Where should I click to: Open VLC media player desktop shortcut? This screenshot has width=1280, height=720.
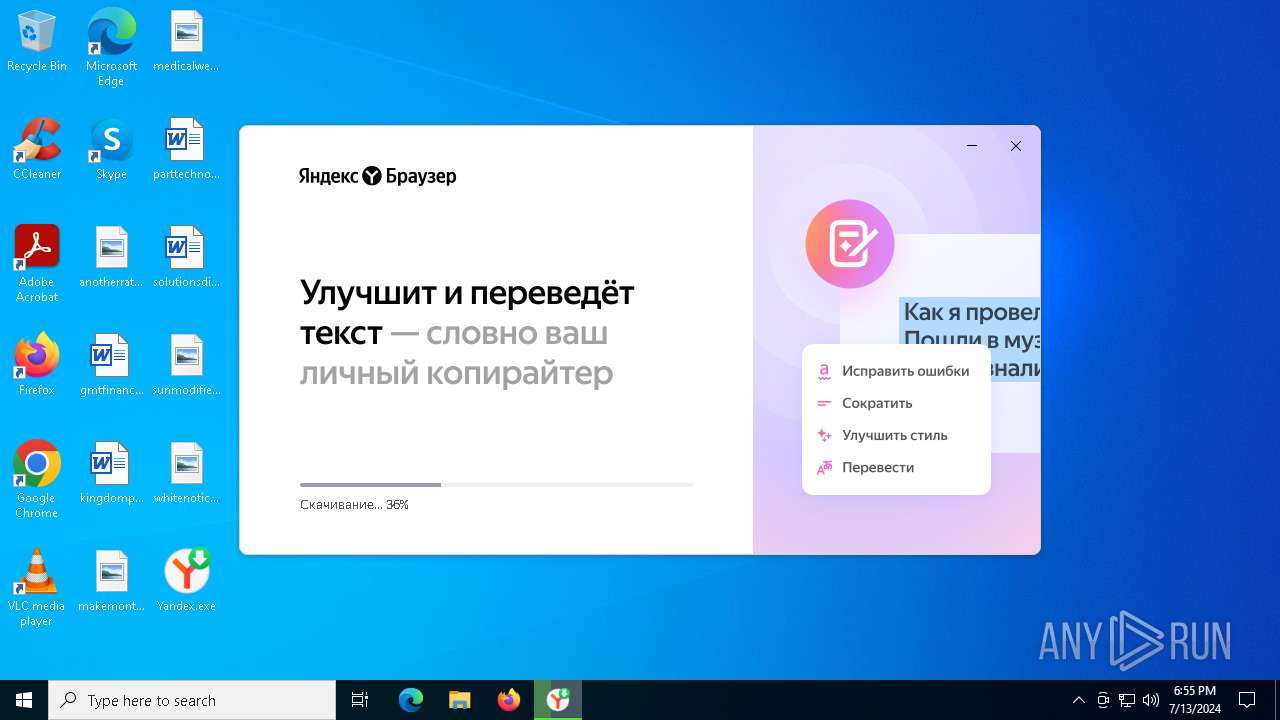[x=37, y=588]
